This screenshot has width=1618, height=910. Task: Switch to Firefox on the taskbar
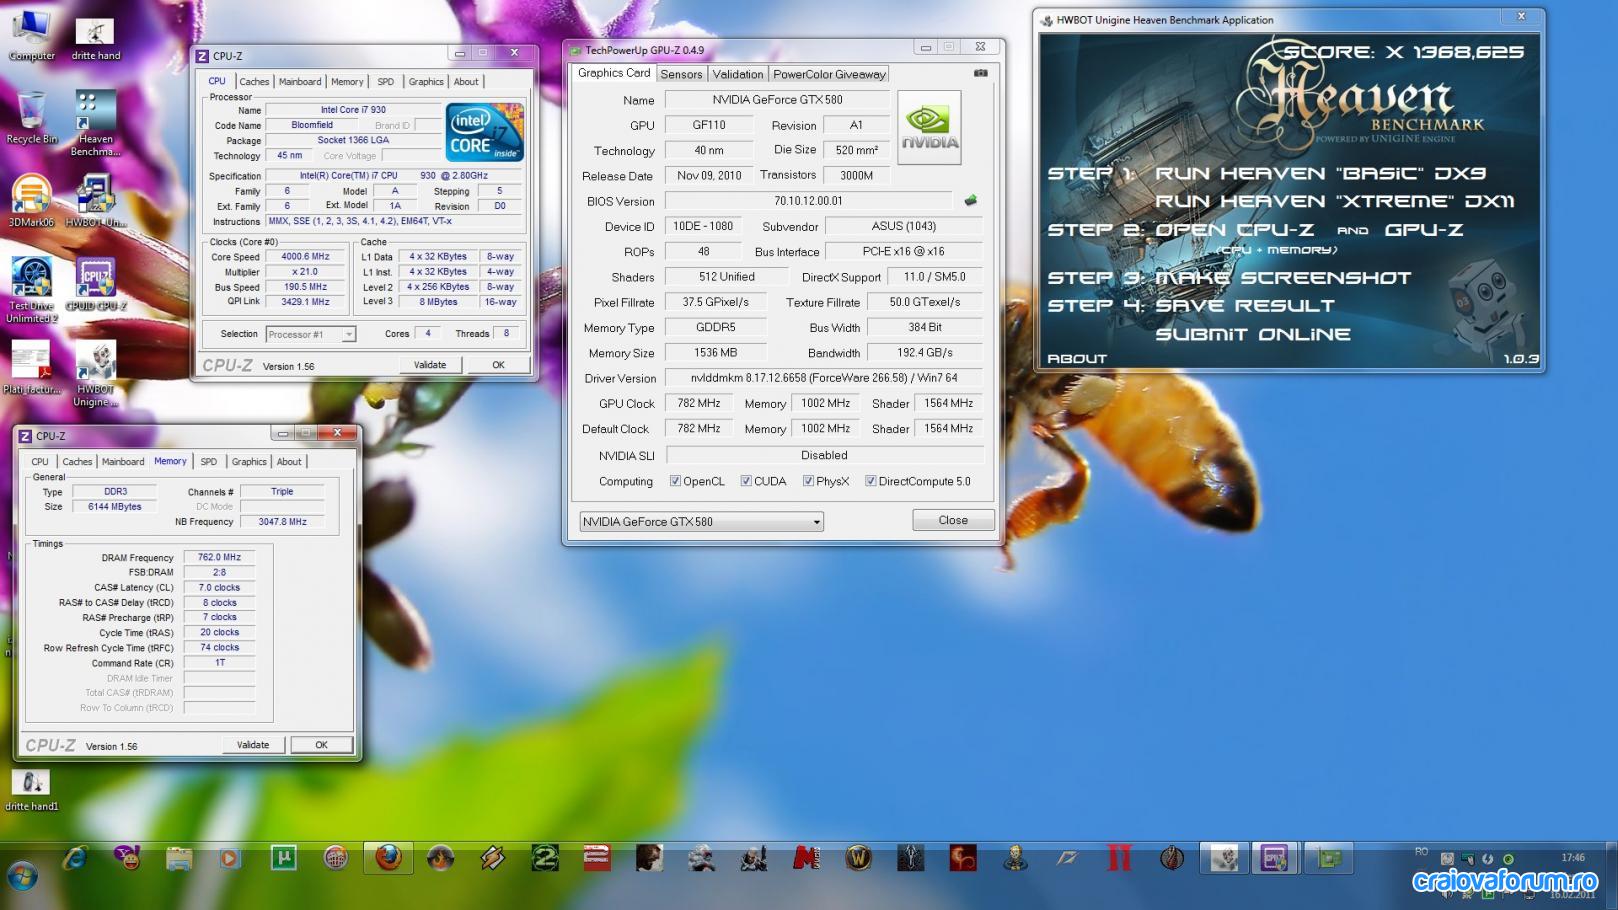388,858
